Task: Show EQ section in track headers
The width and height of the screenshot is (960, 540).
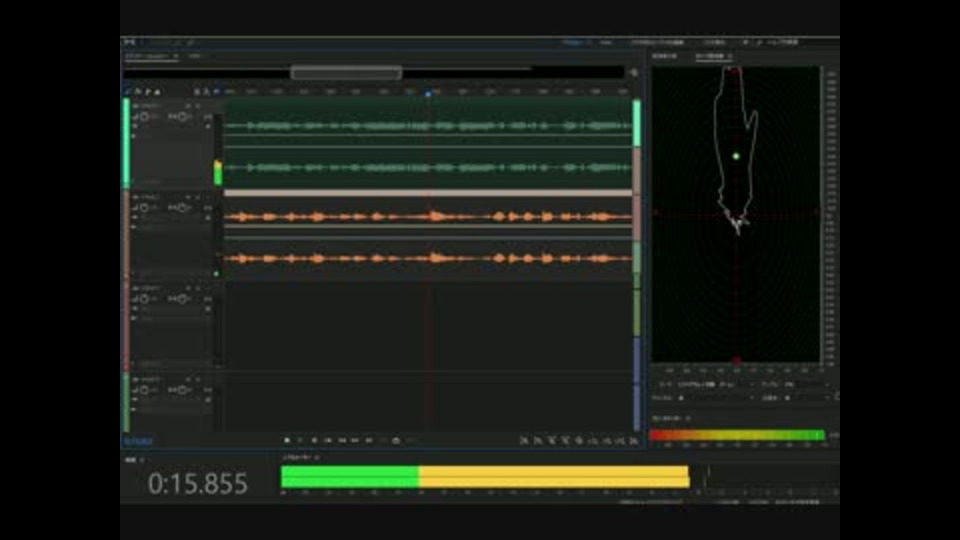Action: pyautogui.click(x=157, y=91)
